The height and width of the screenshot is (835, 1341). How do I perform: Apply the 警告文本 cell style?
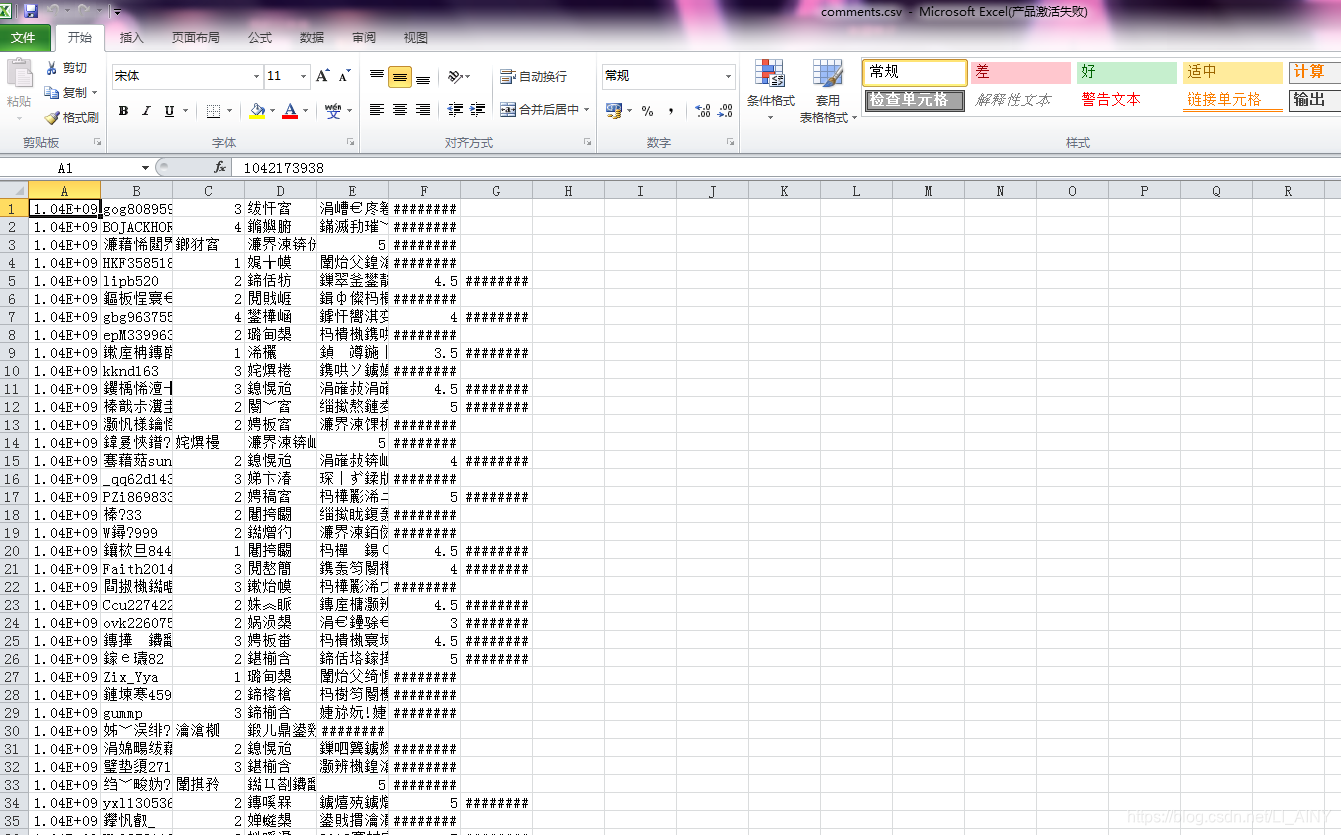1127,100
